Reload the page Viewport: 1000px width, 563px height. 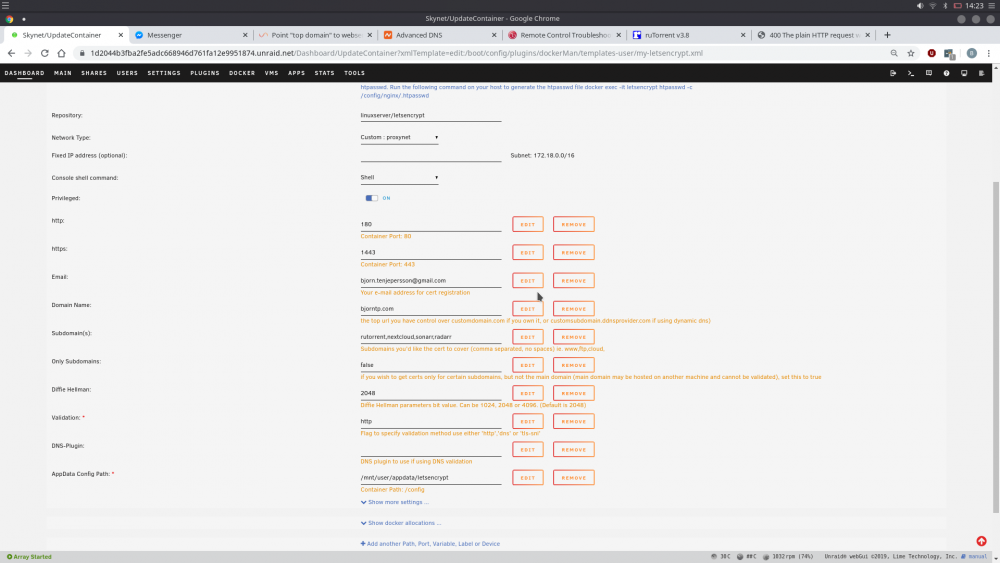coord(45,54)
